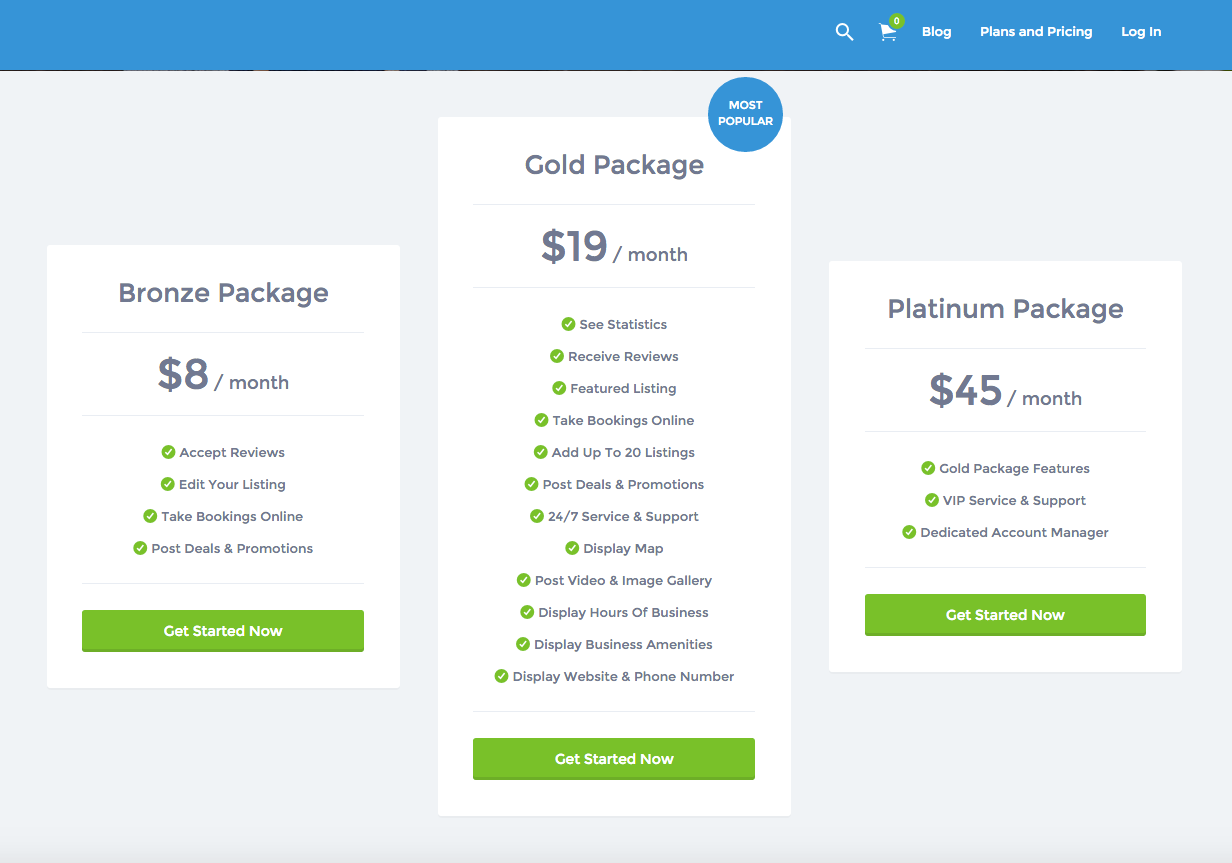Click the checkmark next to Display Map
The height and width of the screenshot is (863, 1232).
click(572, 548)
